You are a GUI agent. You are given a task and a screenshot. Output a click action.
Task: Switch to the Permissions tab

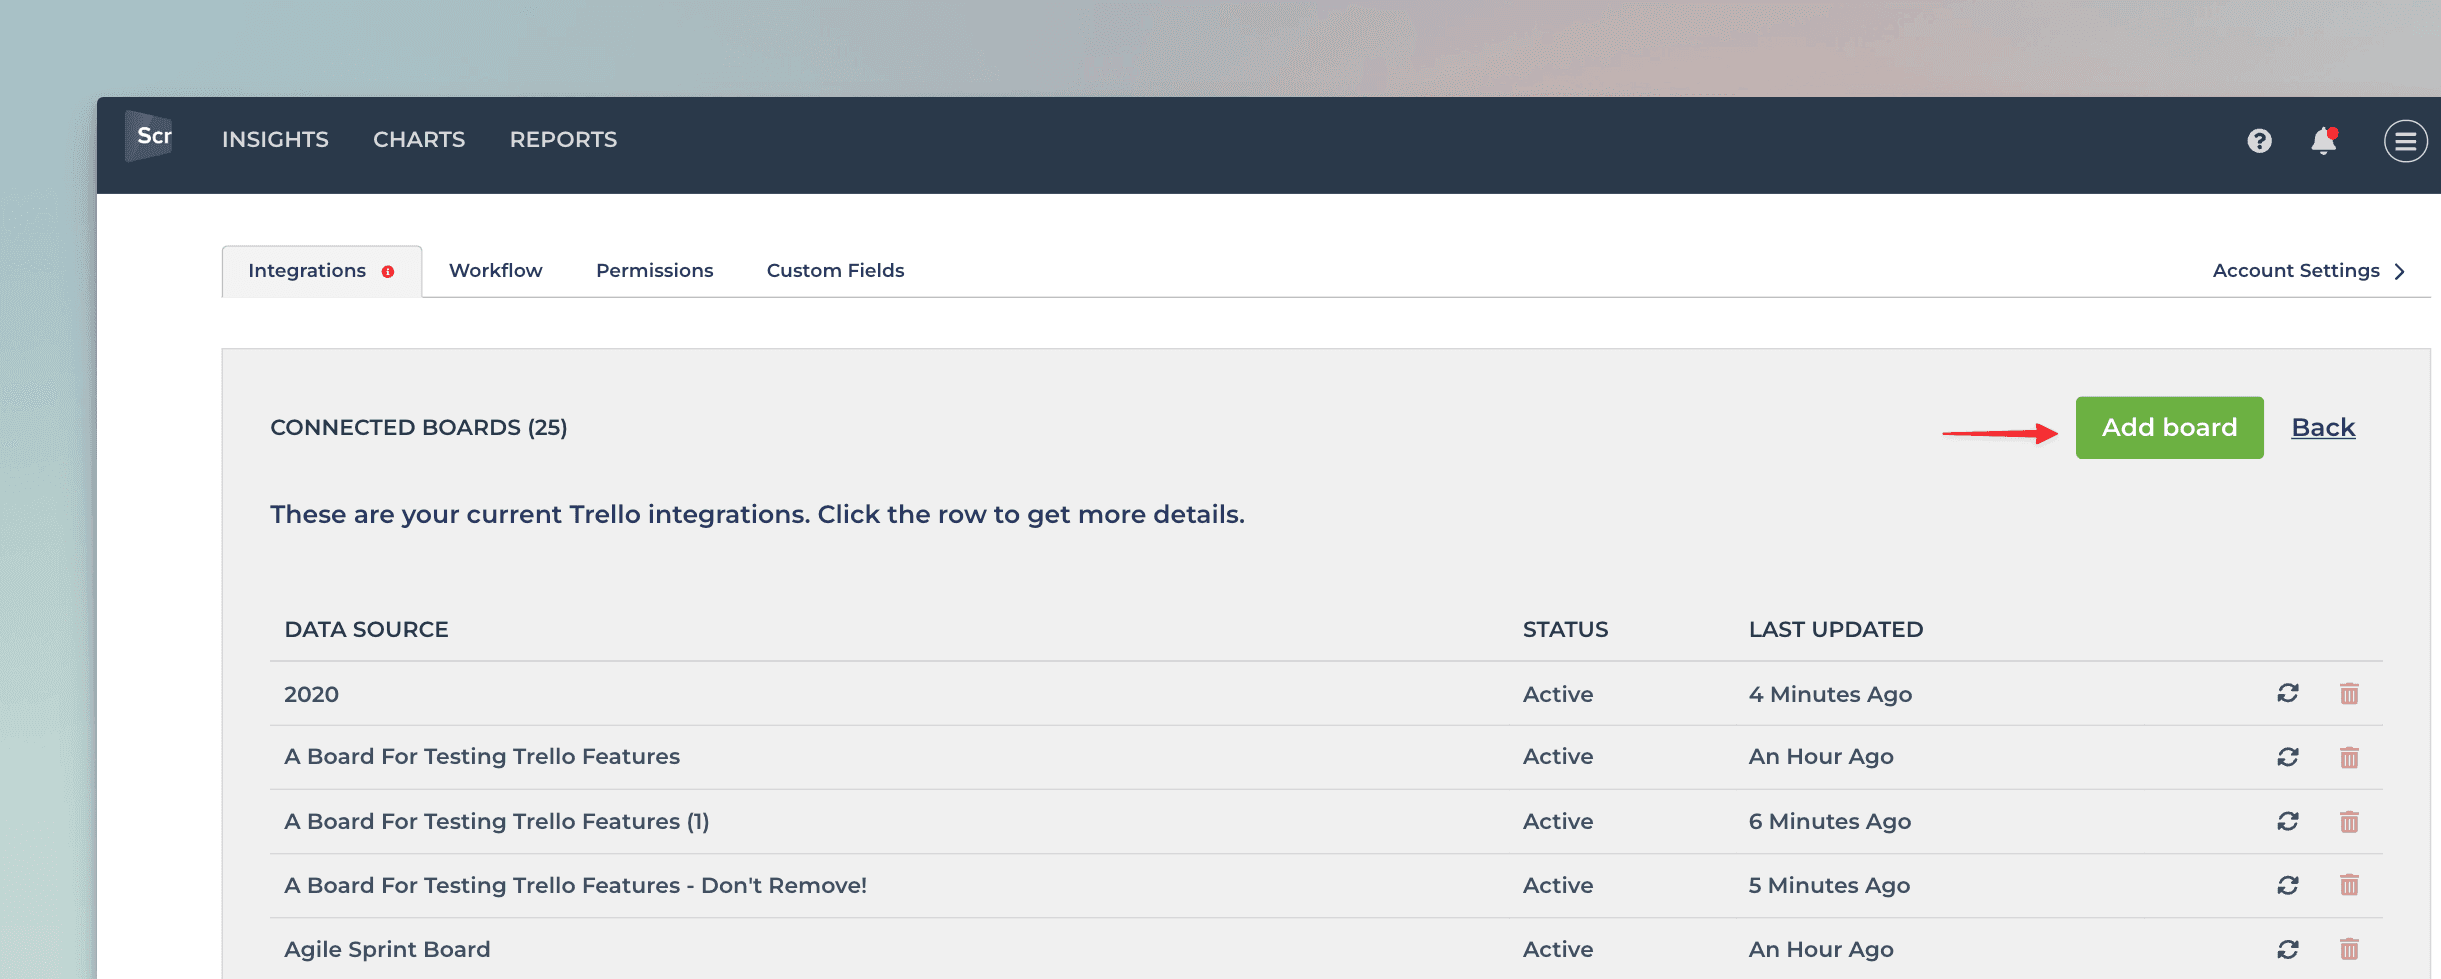[655, 271]
